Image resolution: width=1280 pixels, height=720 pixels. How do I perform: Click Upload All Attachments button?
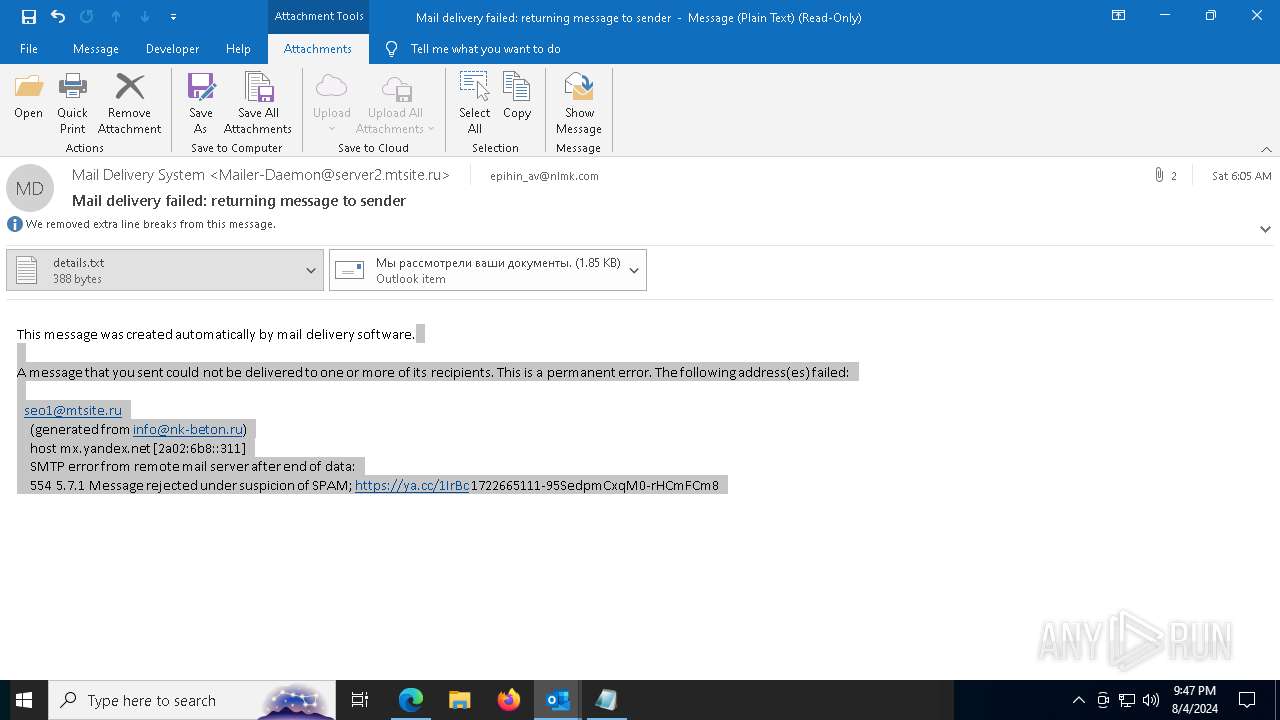pos(395,103)
